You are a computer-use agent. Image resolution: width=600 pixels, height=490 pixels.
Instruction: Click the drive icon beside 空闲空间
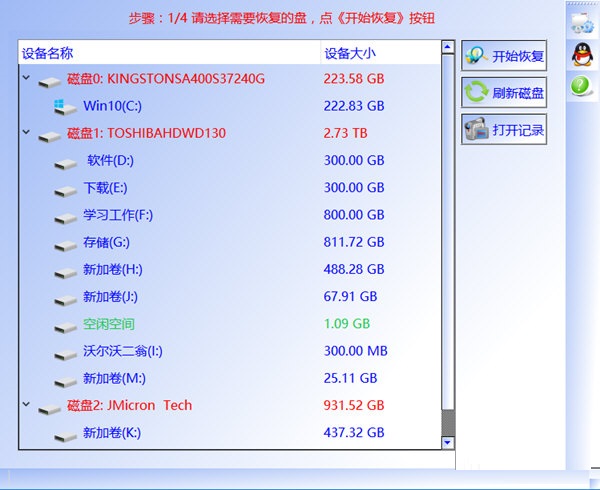tap(65, 327)
